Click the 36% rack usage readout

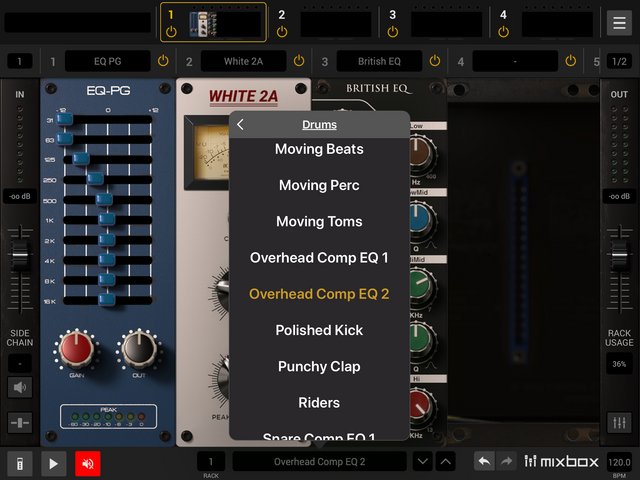click(619, 364)
